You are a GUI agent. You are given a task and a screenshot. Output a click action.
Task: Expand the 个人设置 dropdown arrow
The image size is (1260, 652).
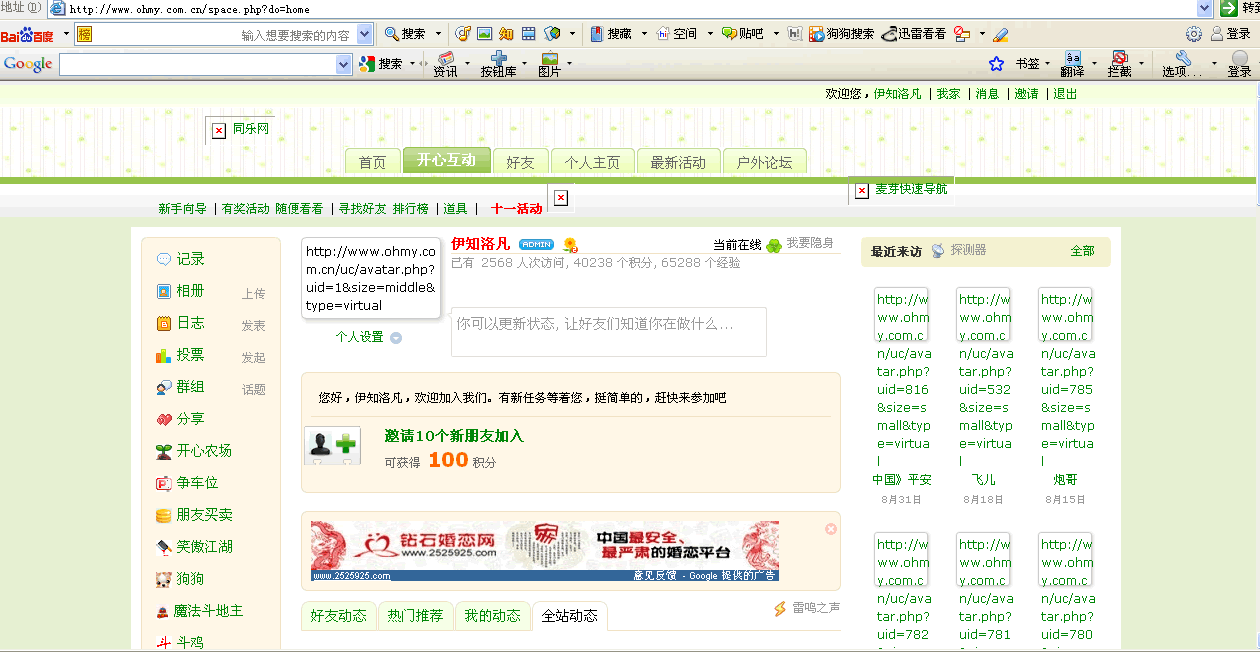point(396,338)
